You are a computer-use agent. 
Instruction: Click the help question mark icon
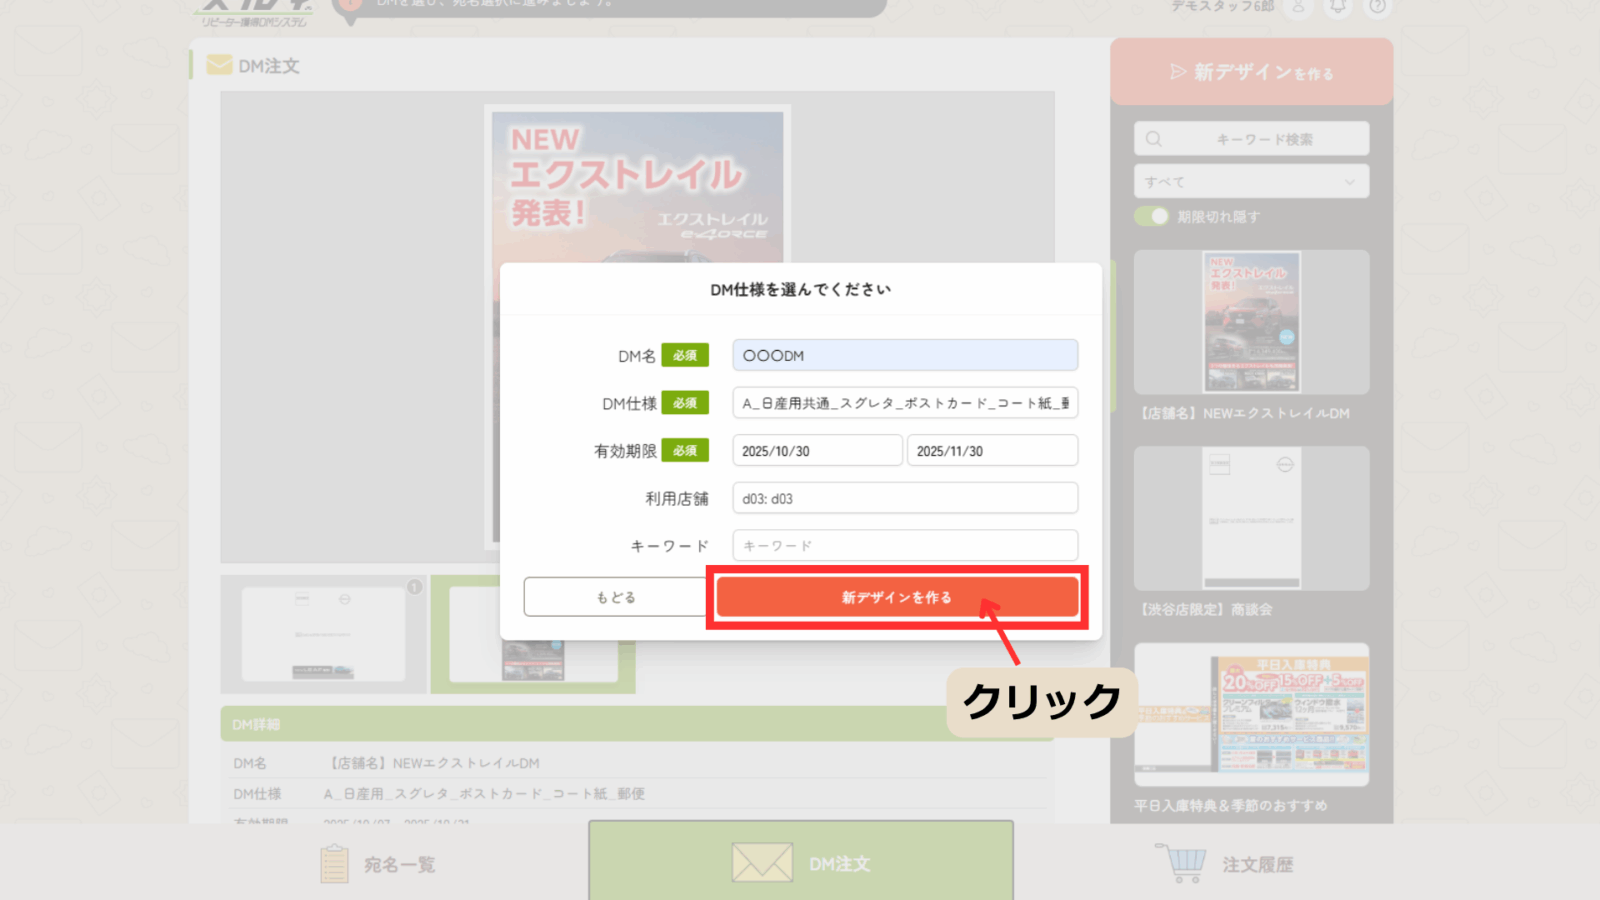click(1377, 7)
